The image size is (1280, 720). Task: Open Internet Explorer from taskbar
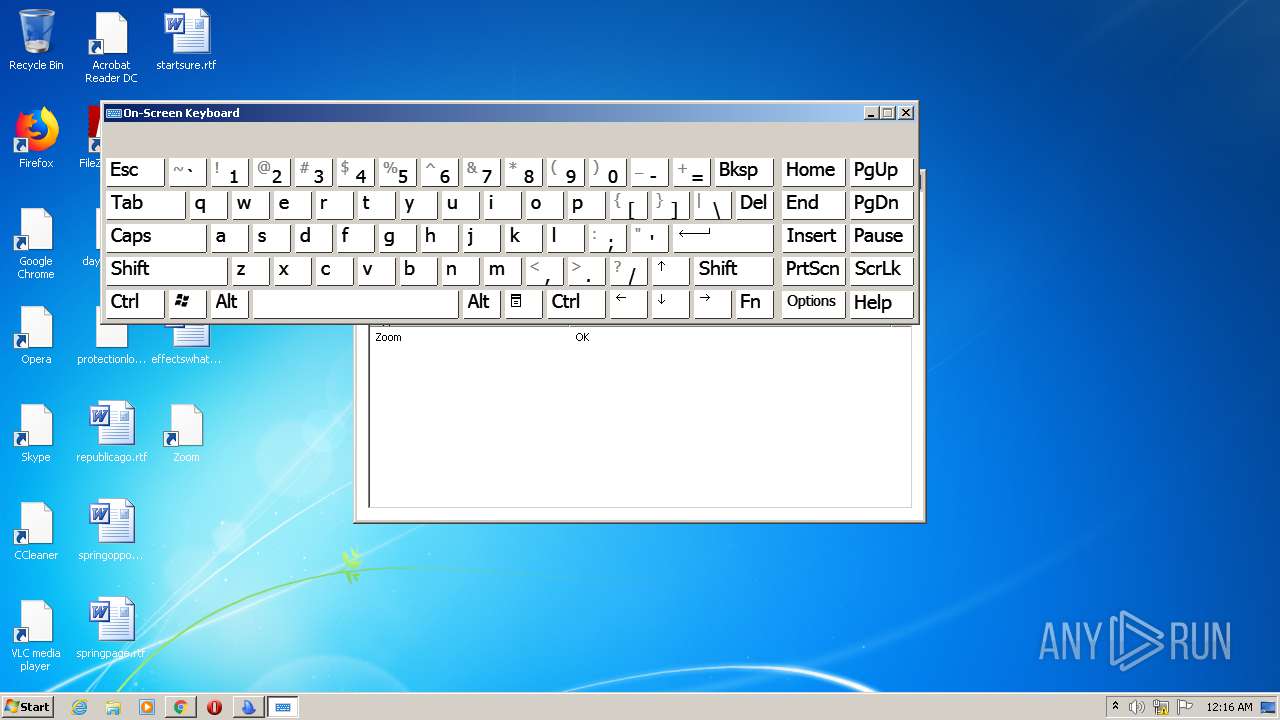(79, 707)
